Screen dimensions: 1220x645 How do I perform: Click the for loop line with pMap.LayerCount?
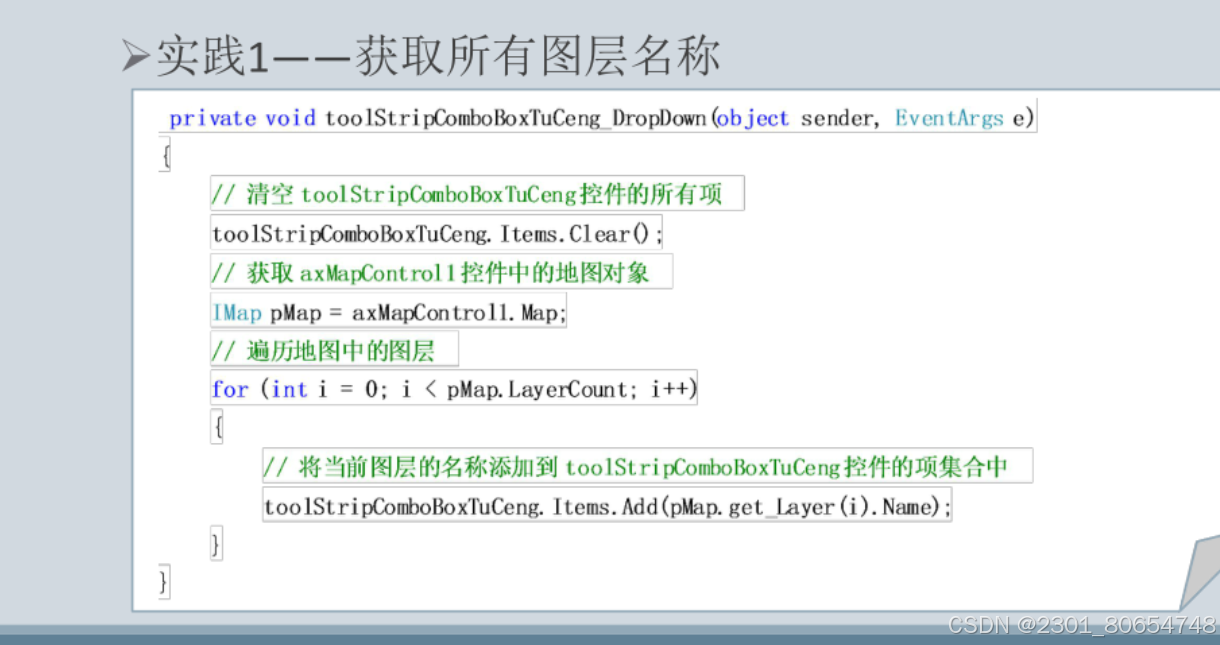point(453,389)
